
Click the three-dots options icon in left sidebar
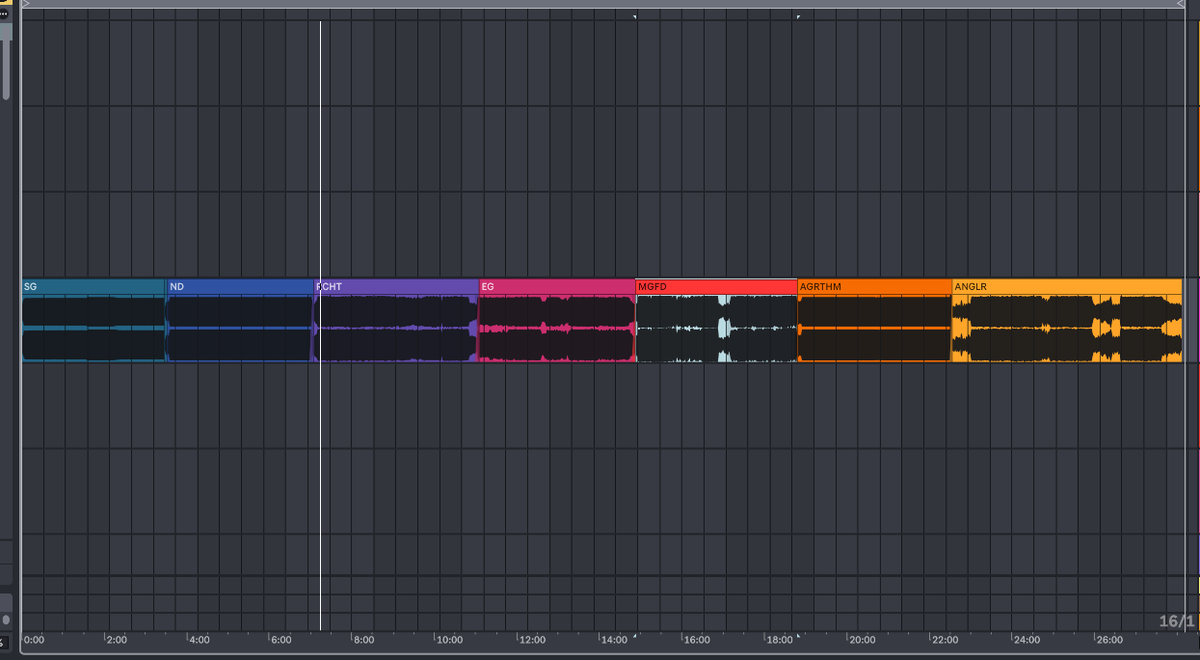tap(4, 14)
